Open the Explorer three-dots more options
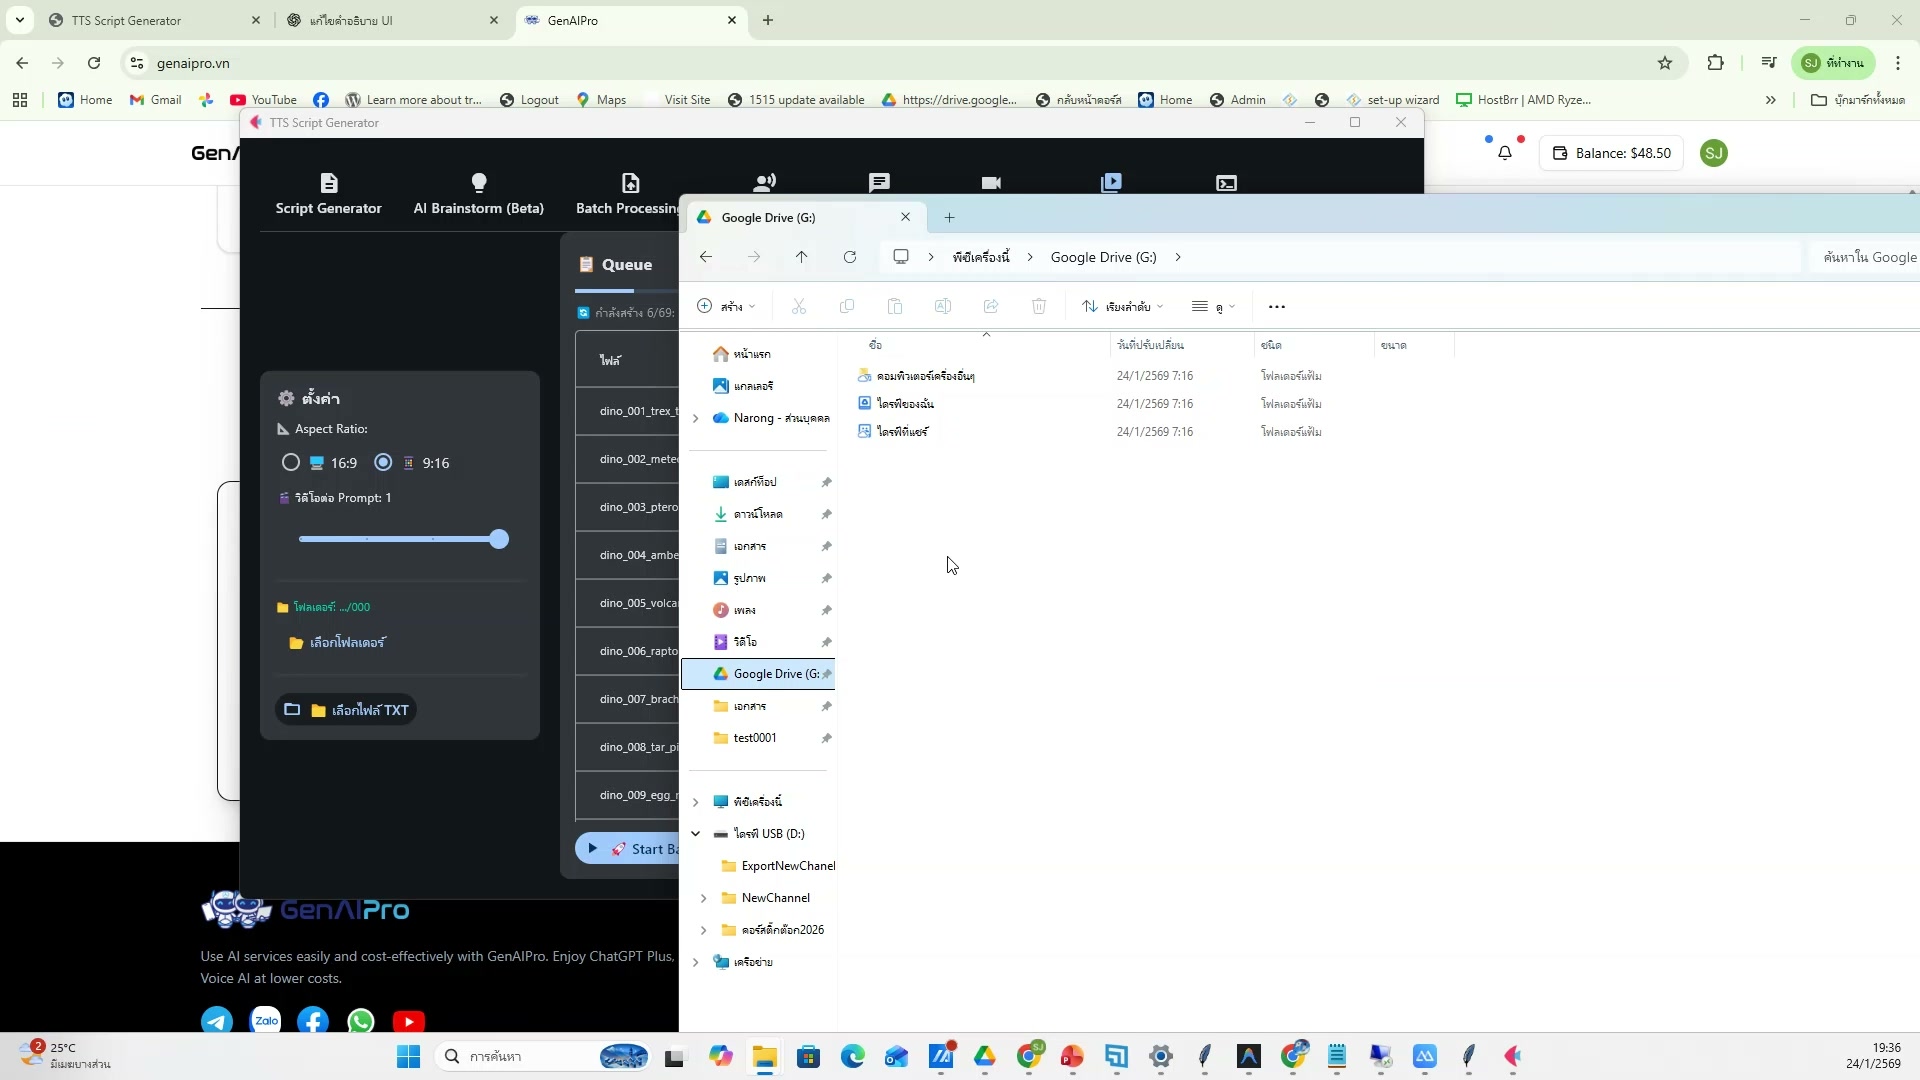 pyautogui.click(x=1276, y=307)
